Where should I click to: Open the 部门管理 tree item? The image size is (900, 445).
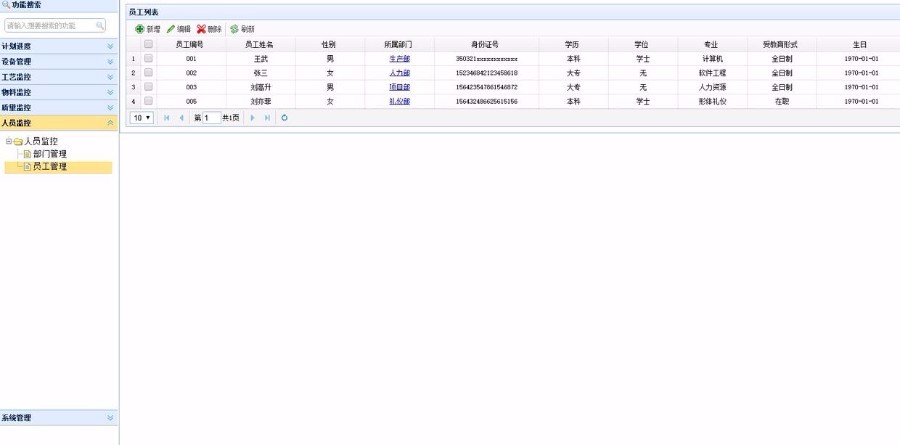coord(50,154)
